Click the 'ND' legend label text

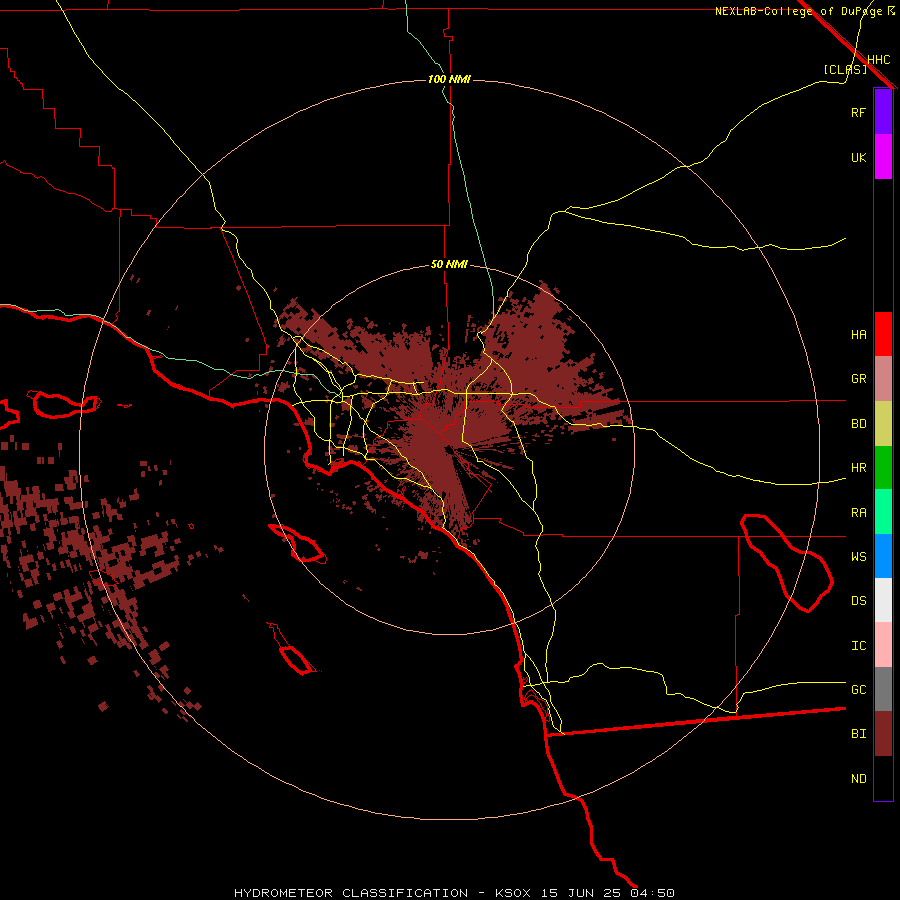click(x=858, y=779)
